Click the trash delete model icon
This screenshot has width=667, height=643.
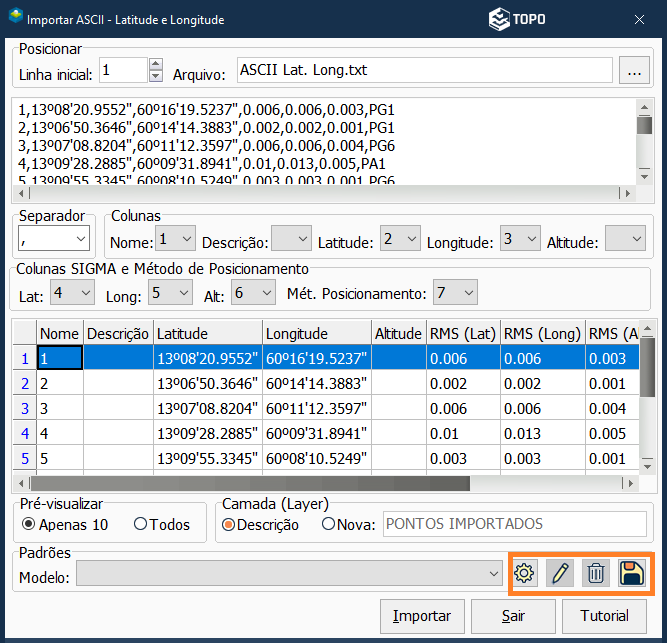coord(596,573)
